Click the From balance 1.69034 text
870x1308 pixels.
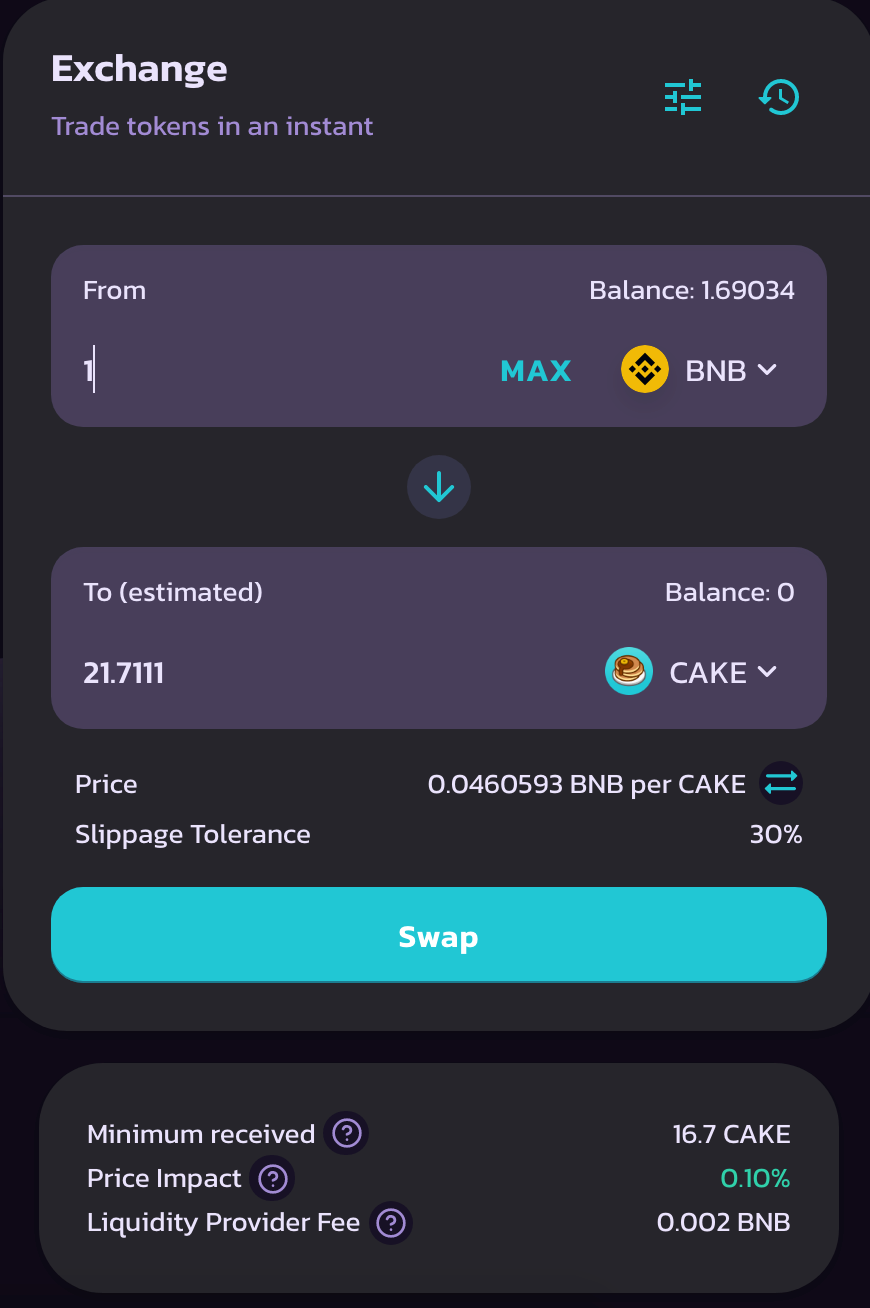692,291
